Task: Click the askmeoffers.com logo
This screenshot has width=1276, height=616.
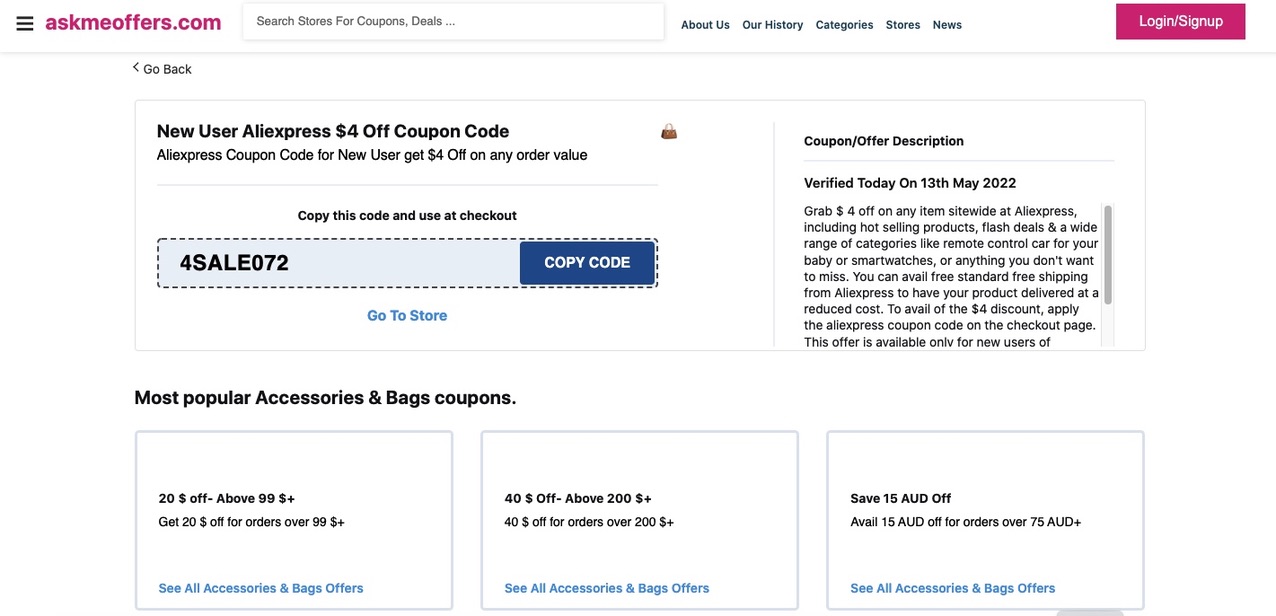Action: click(x=133, y=22)
